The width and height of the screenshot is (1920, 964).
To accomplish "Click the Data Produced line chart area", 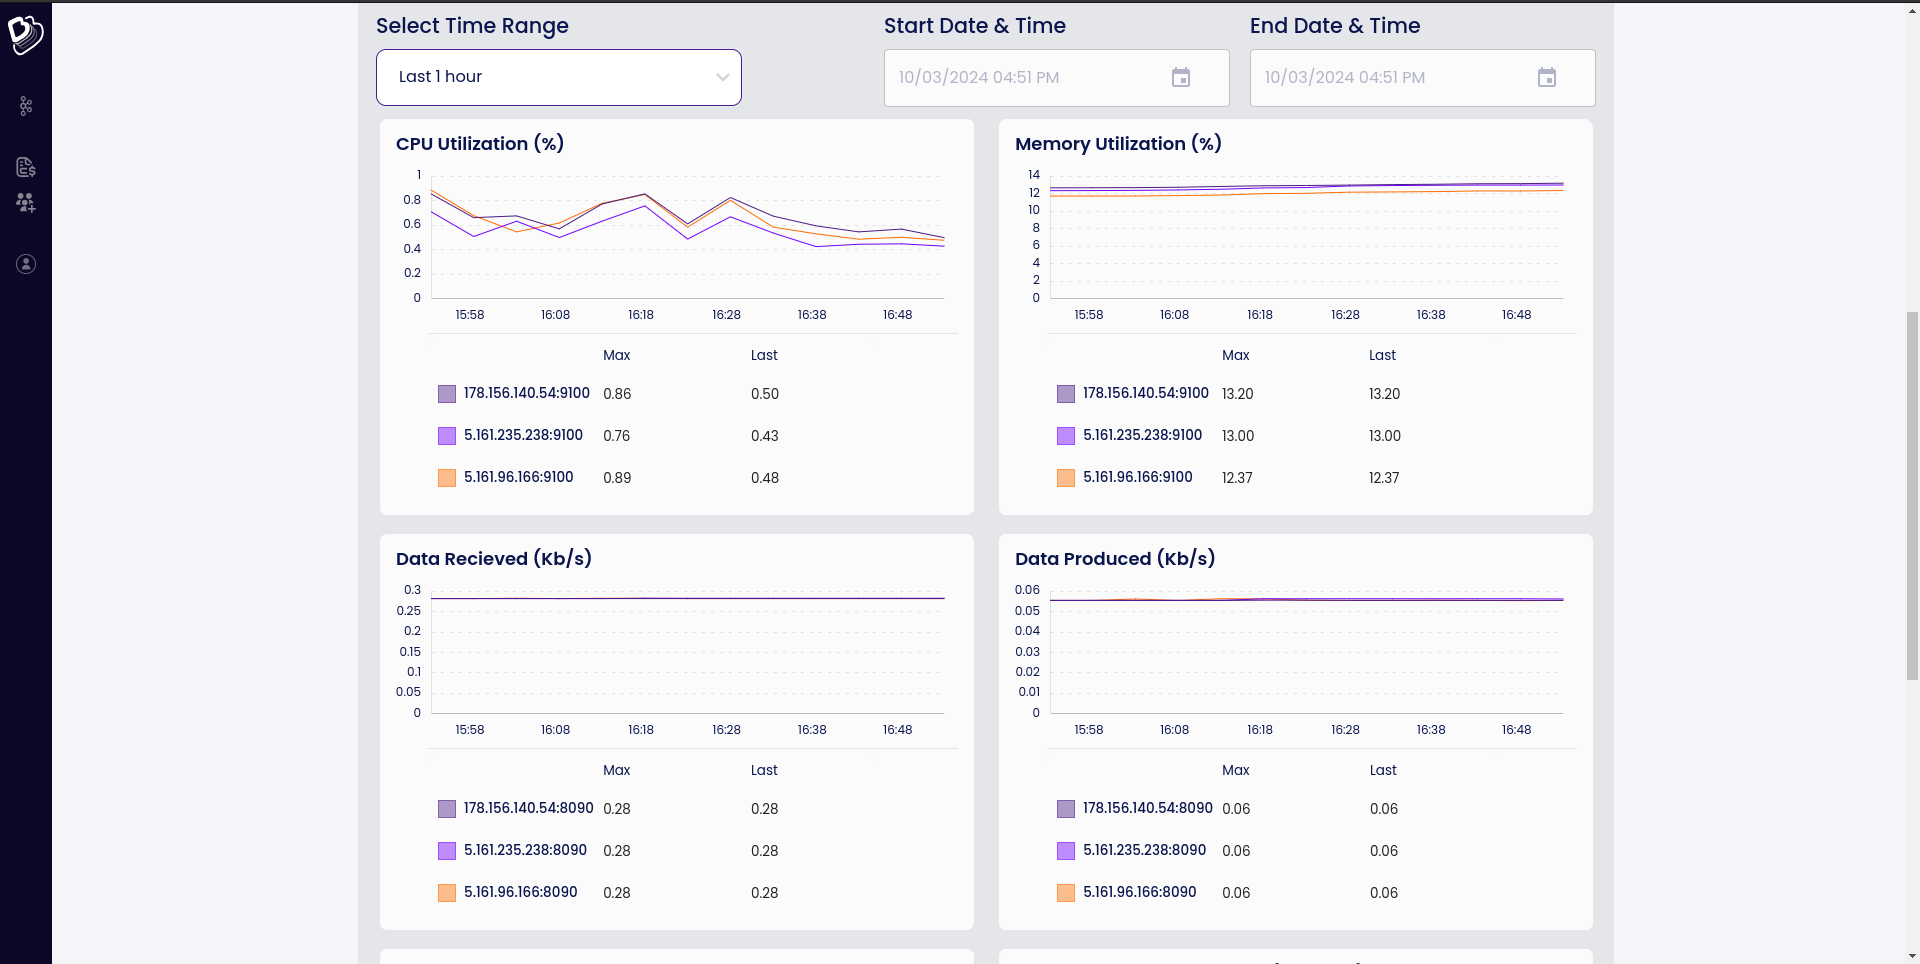I will 1307,652.
